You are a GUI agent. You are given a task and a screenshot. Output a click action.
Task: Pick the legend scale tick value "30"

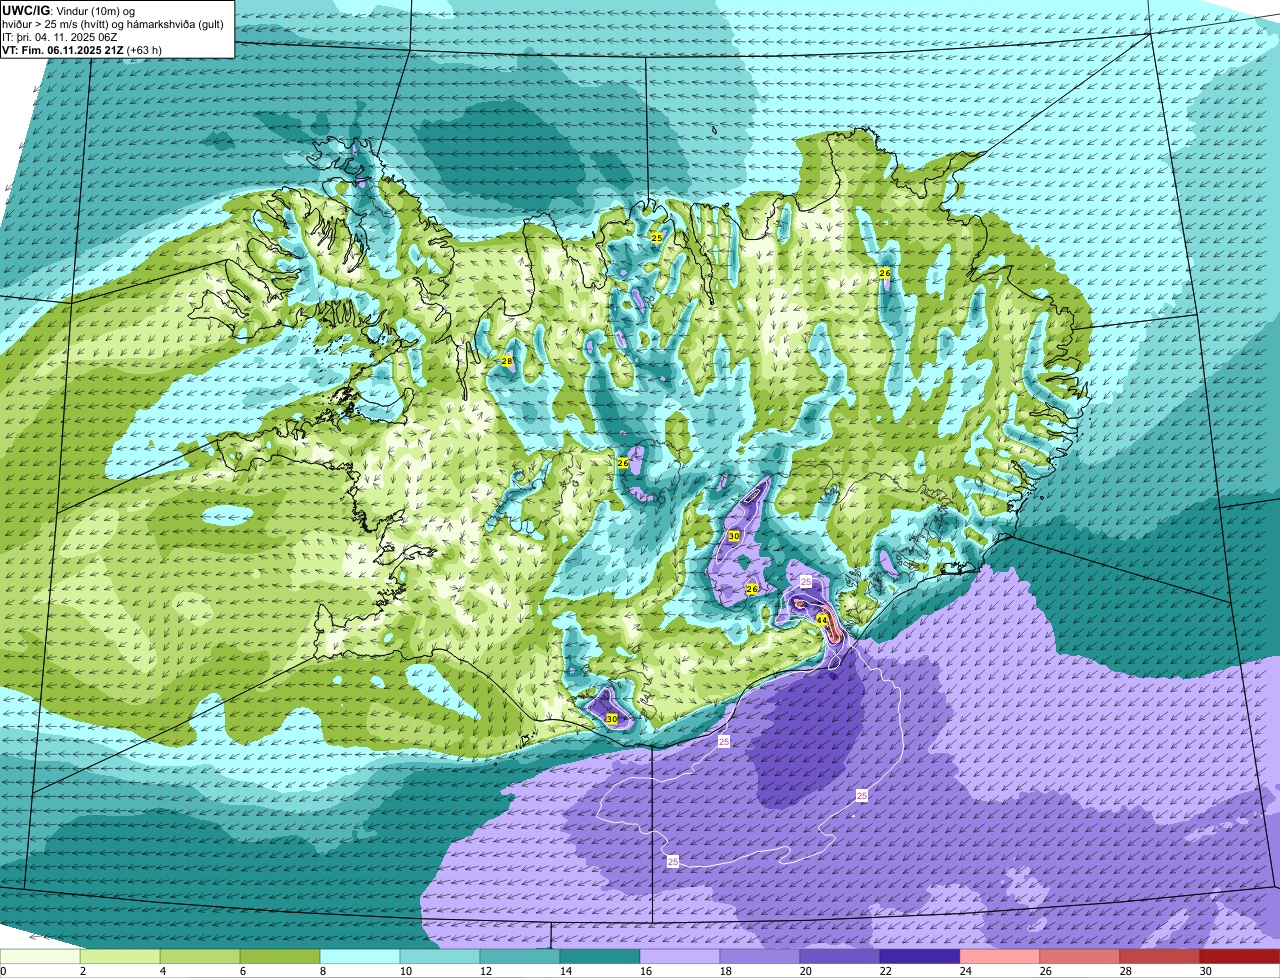pos(1204,971)
